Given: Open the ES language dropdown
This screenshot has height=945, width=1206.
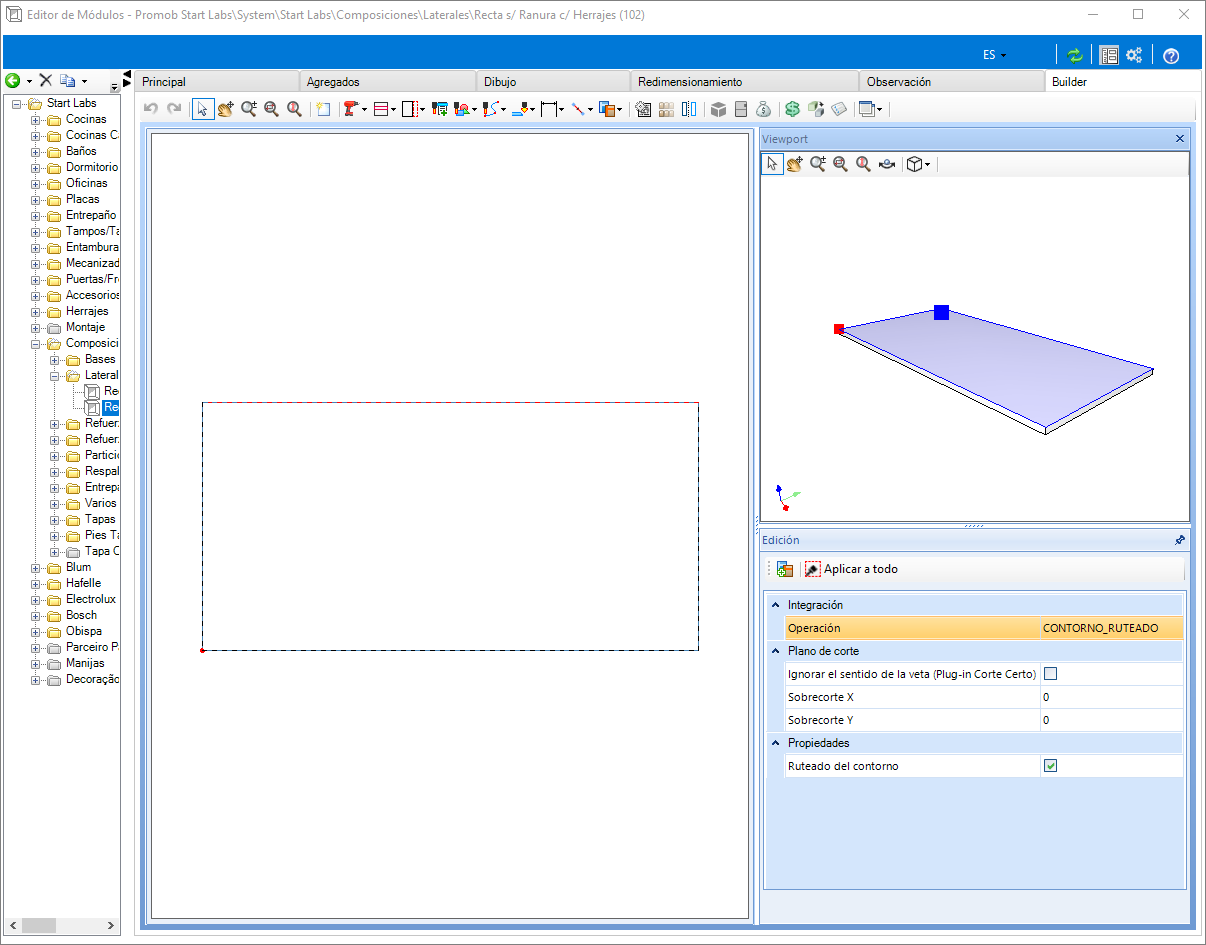Looking at the screenshot, I should pyautogui.click(x=994, y=55).
